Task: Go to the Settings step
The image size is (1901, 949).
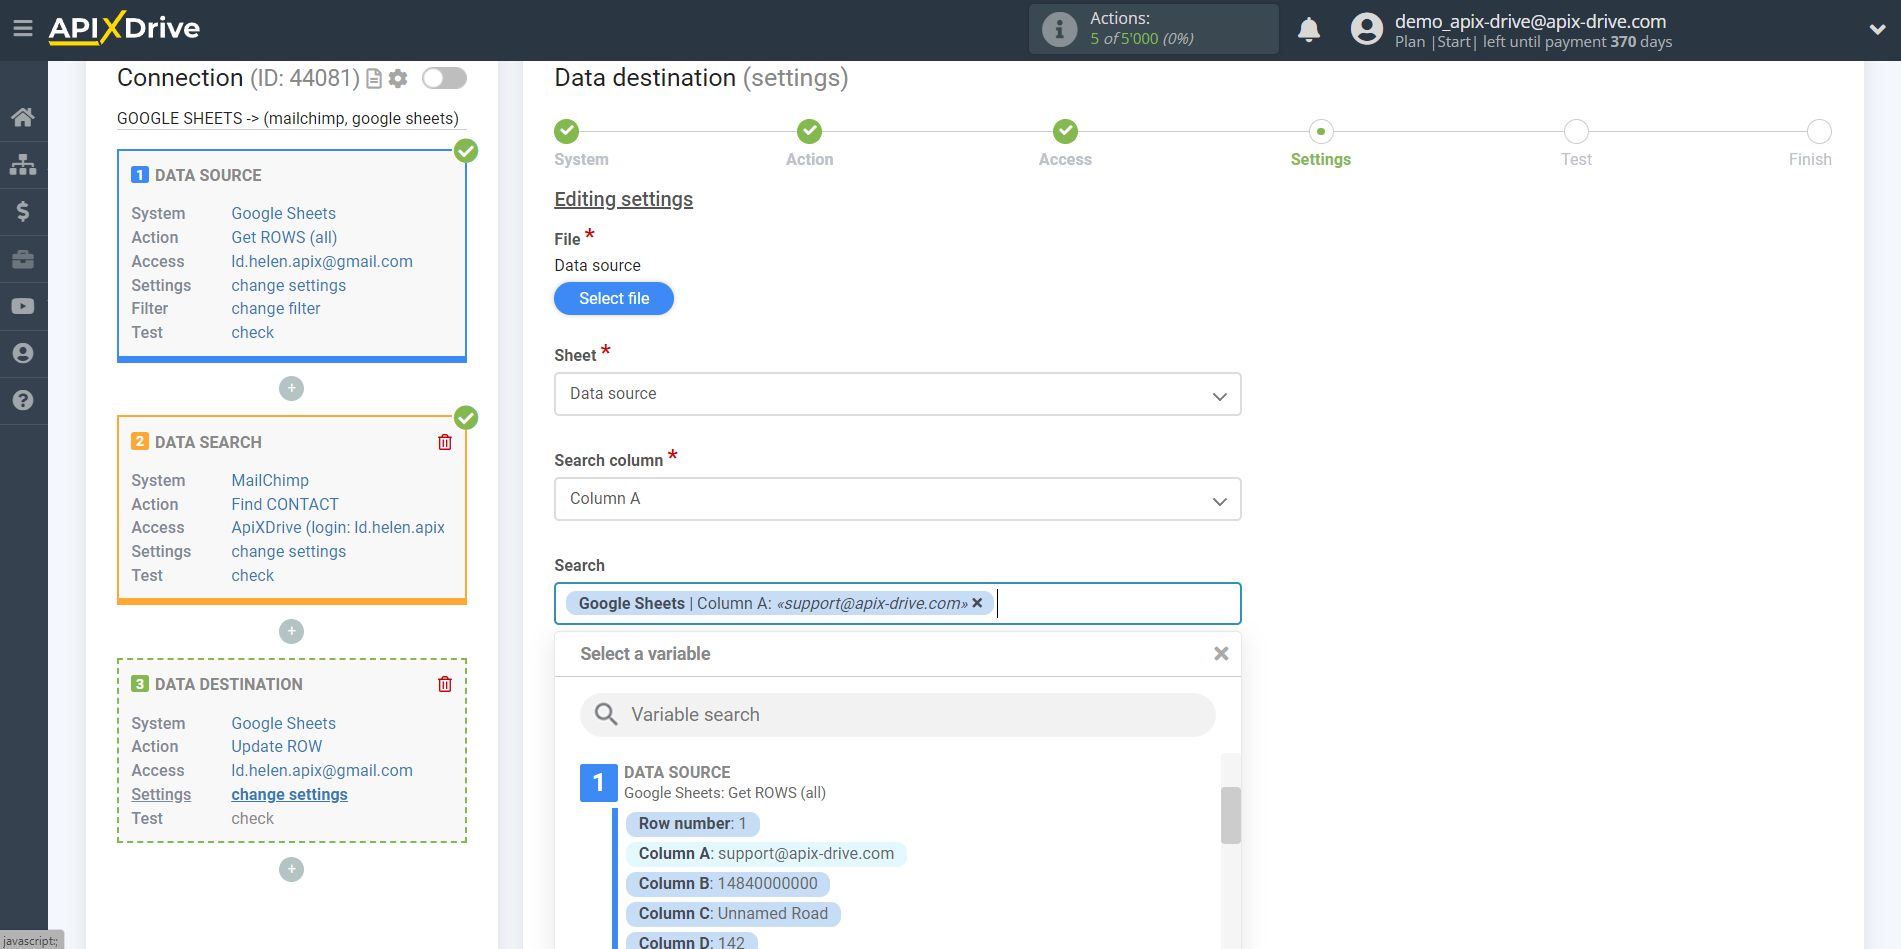Action: 1321,131
